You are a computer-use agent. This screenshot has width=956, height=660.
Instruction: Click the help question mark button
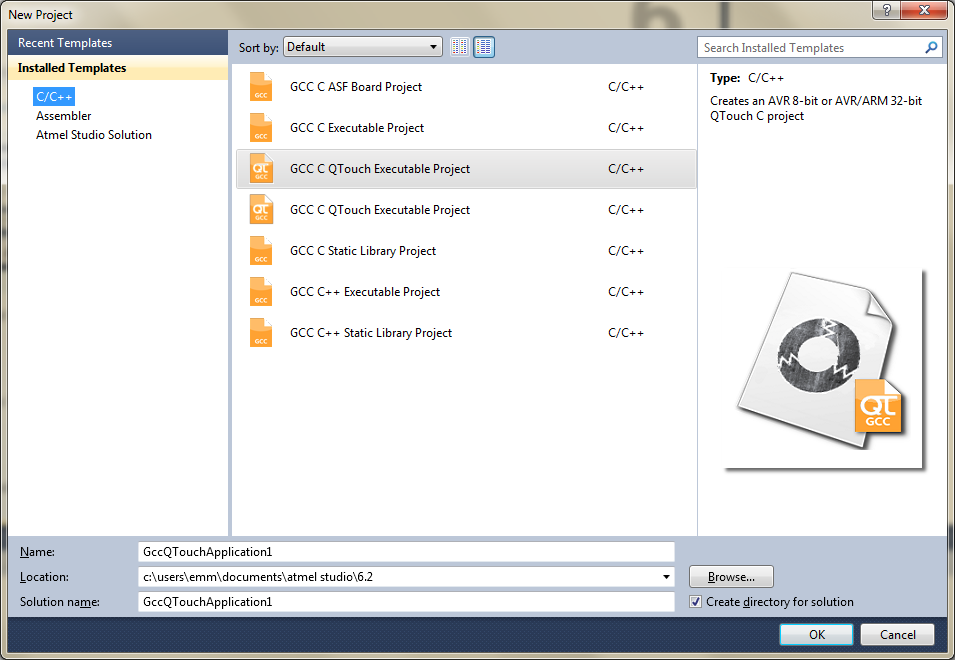click(x=886, y=10)
